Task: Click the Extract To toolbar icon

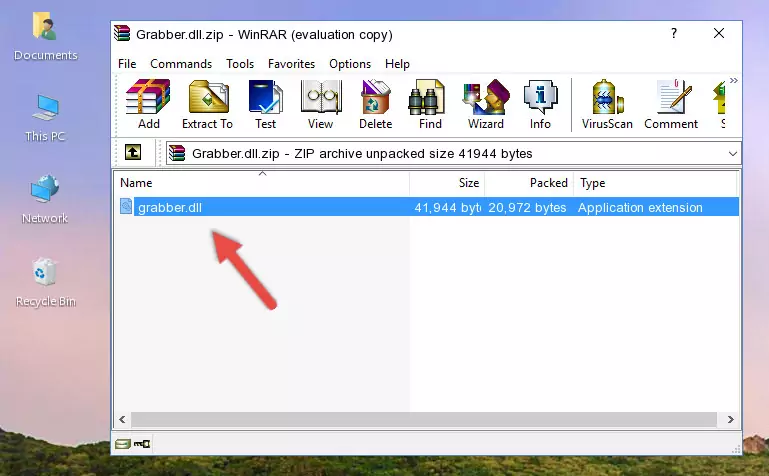Action: tap(207, 104)
